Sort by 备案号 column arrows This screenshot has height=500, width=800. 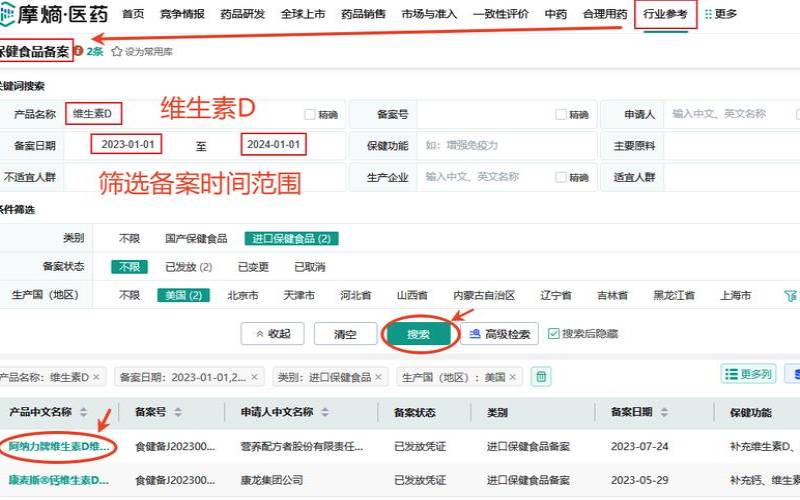tap(178, 412)
